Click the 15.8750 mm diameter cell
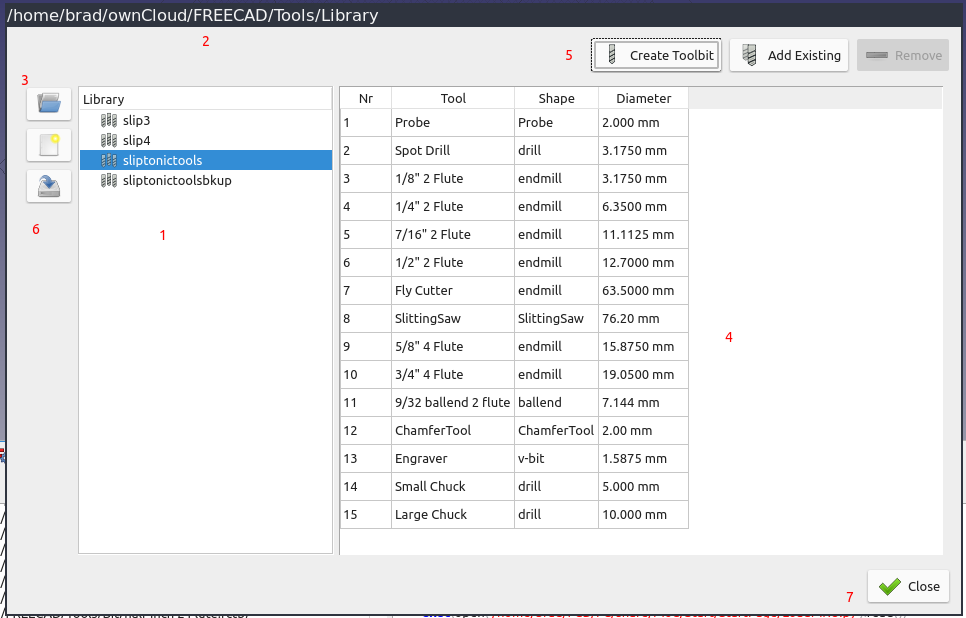This screenshot has width=966, height=618. pos(643,347)
